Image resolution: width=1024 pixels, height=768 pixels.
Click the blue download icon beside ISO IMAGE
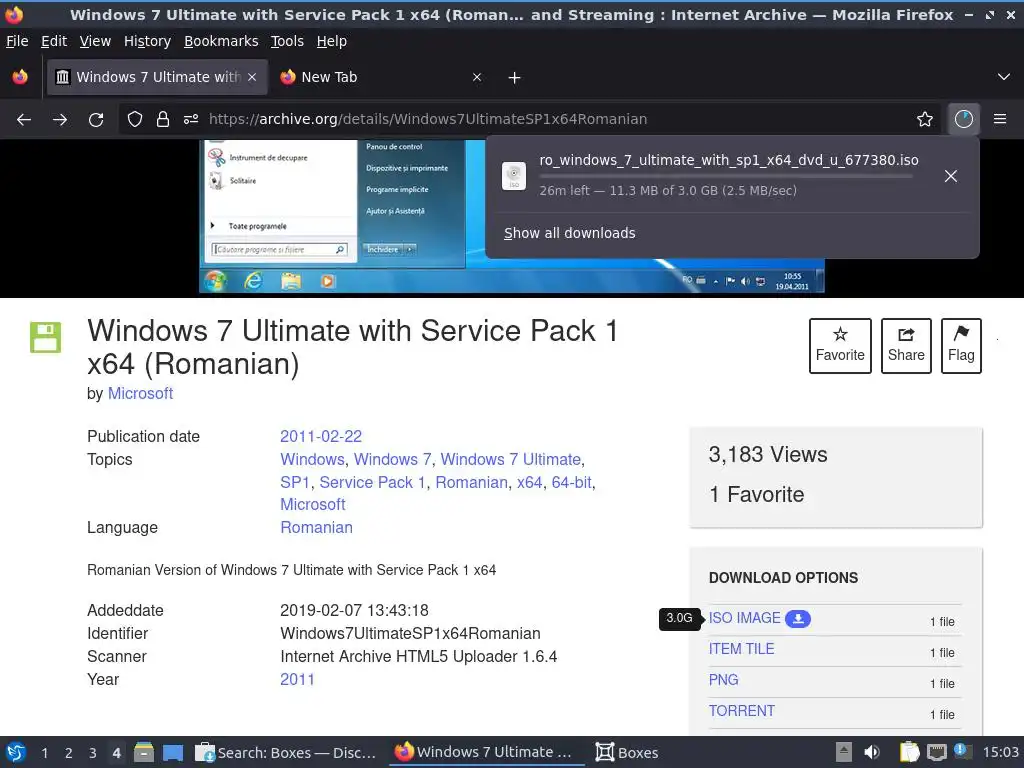[797, 618]
